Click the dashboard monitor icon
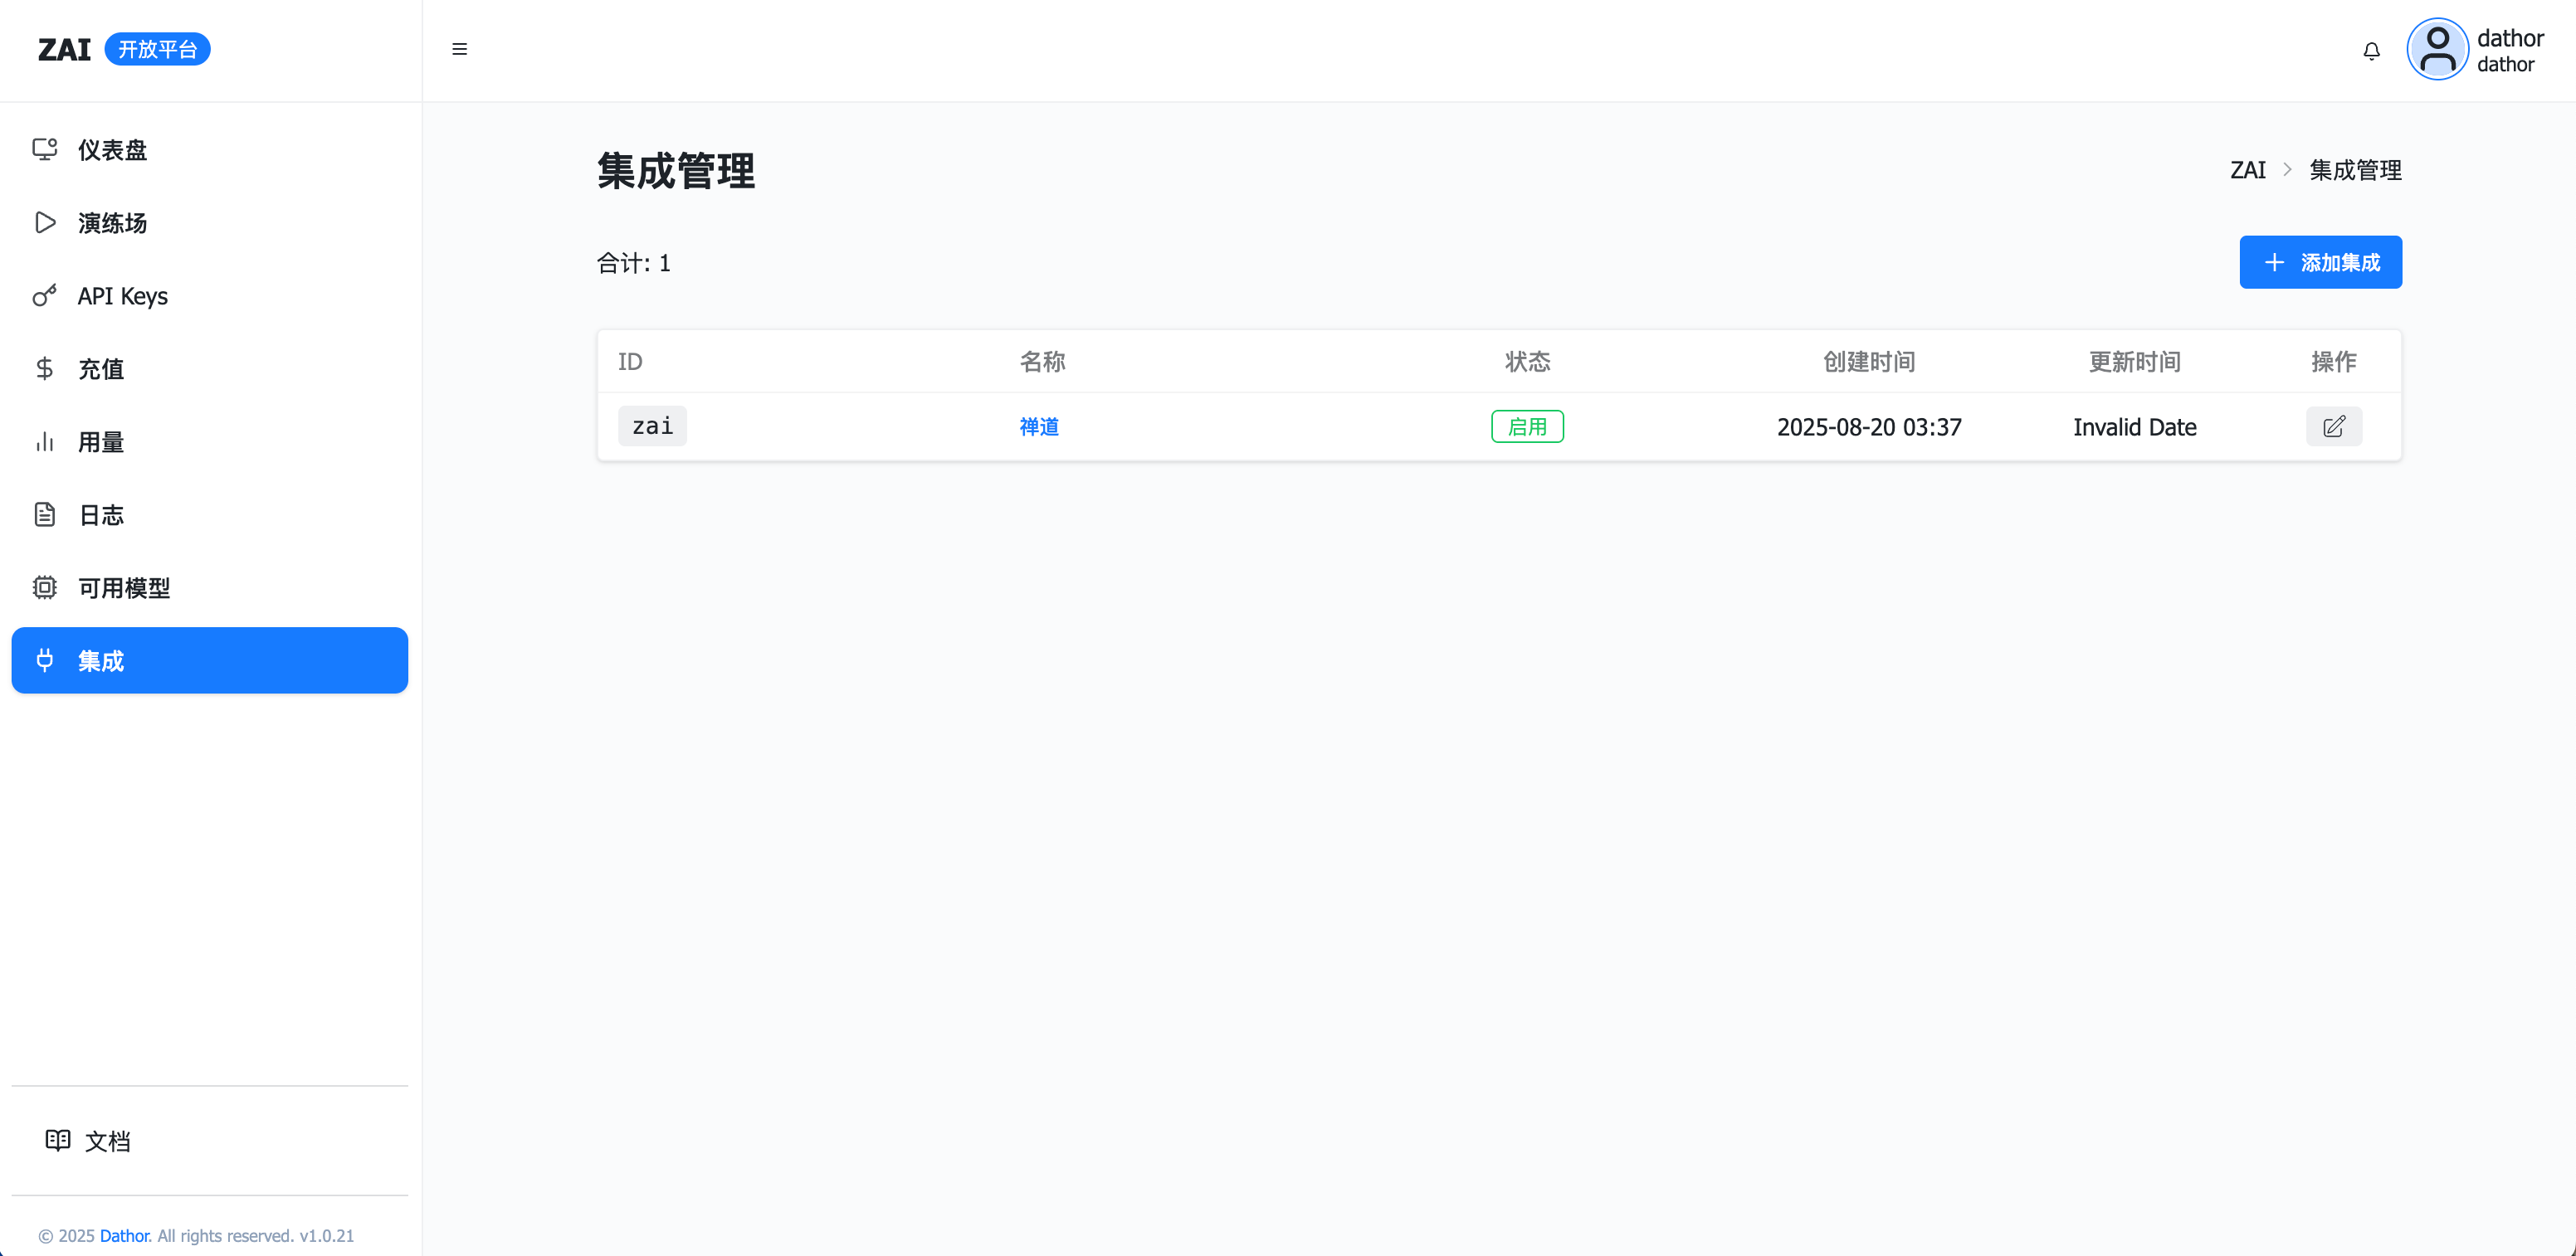Image resolution: width=2576 pixels, height=1256 pixels. pos(44,149)
